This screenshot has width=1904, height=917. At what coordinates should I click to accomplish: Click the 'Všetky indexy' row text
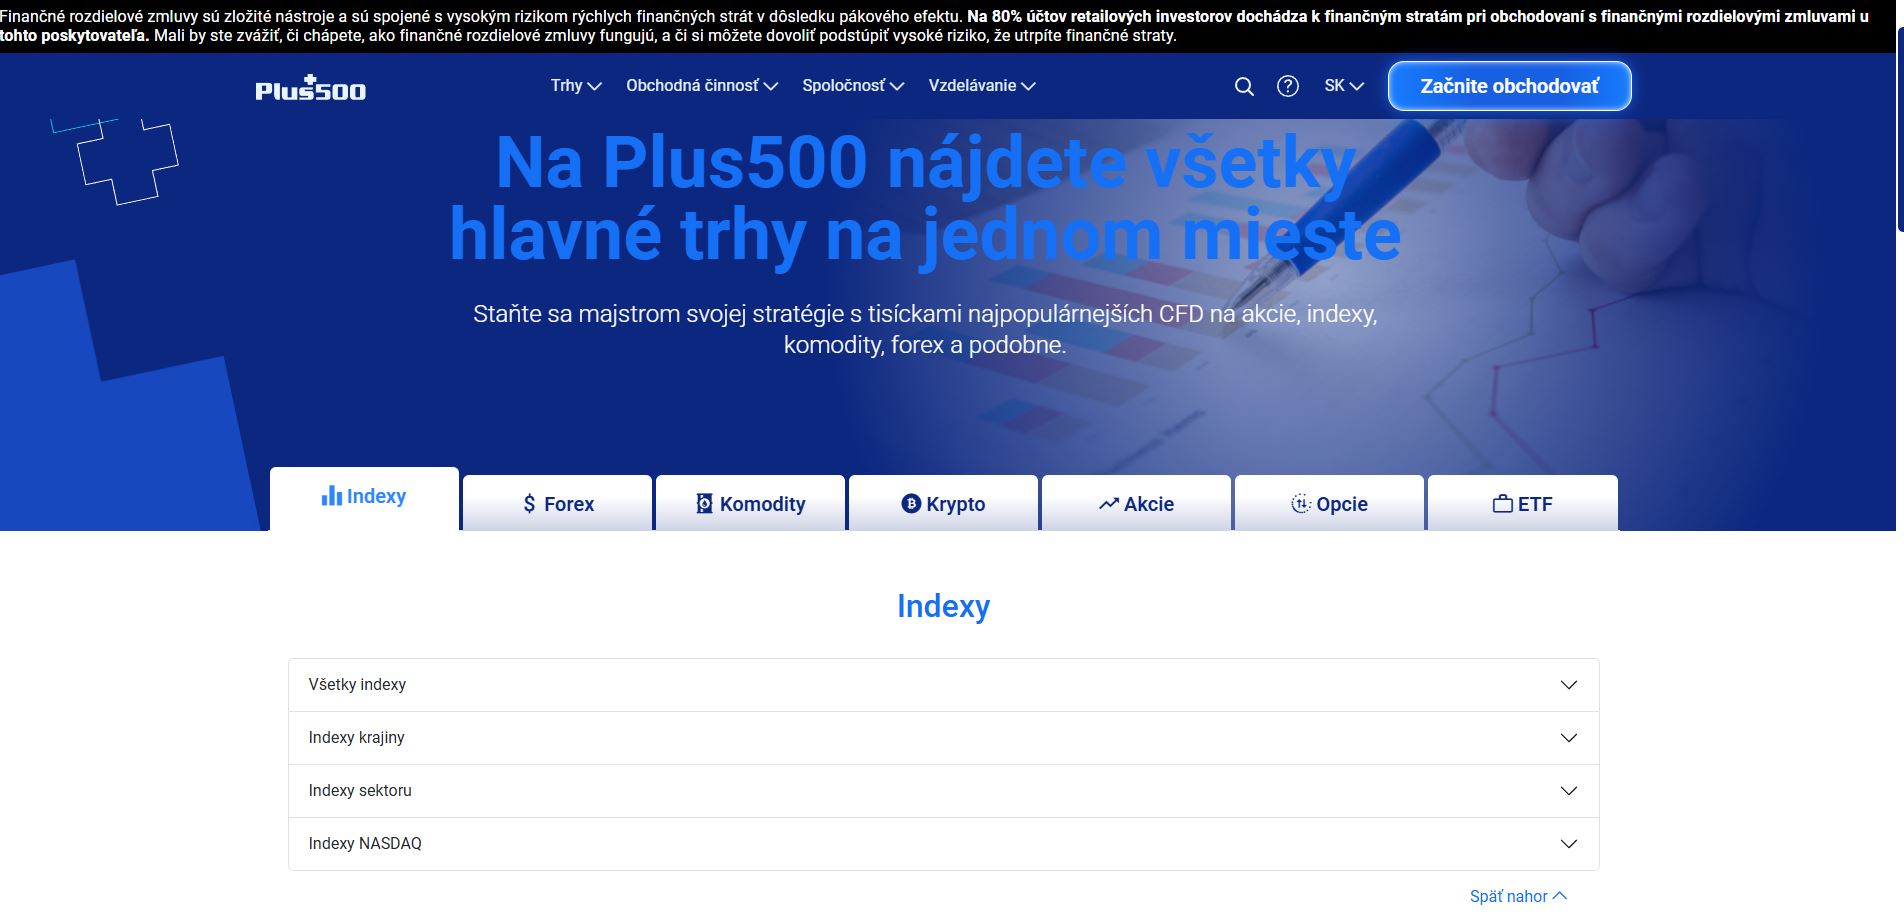pyautogui.click(x=357, y=685)
